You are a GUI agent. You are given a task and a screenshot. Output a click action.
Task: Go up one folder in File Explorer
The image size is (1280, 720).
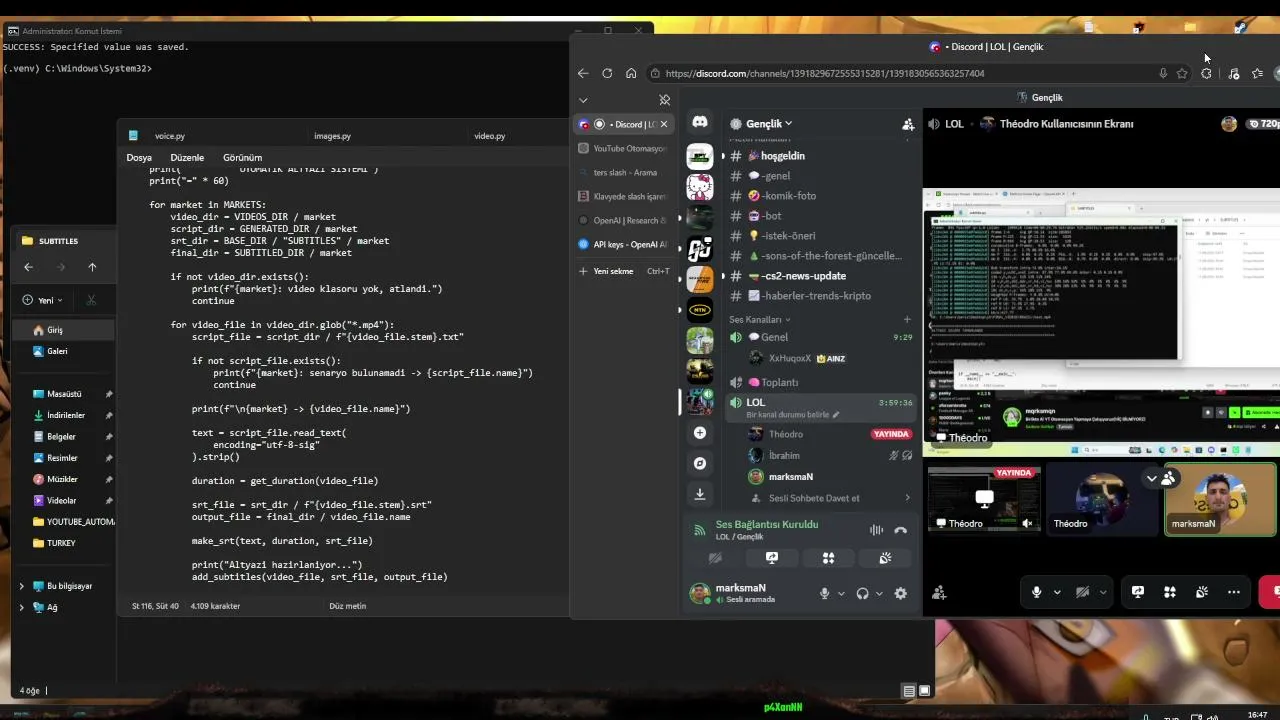tap(92, 267)
